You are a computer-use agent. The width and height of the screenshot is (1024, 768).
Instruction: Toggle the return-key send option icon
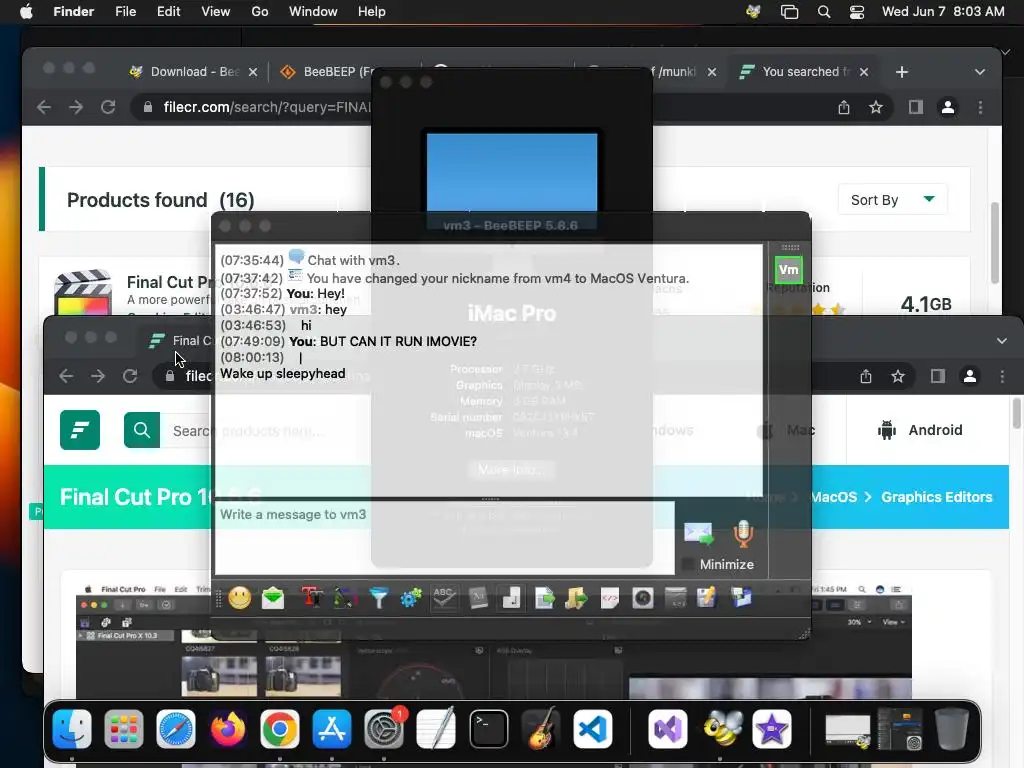(x=511, y=598)
